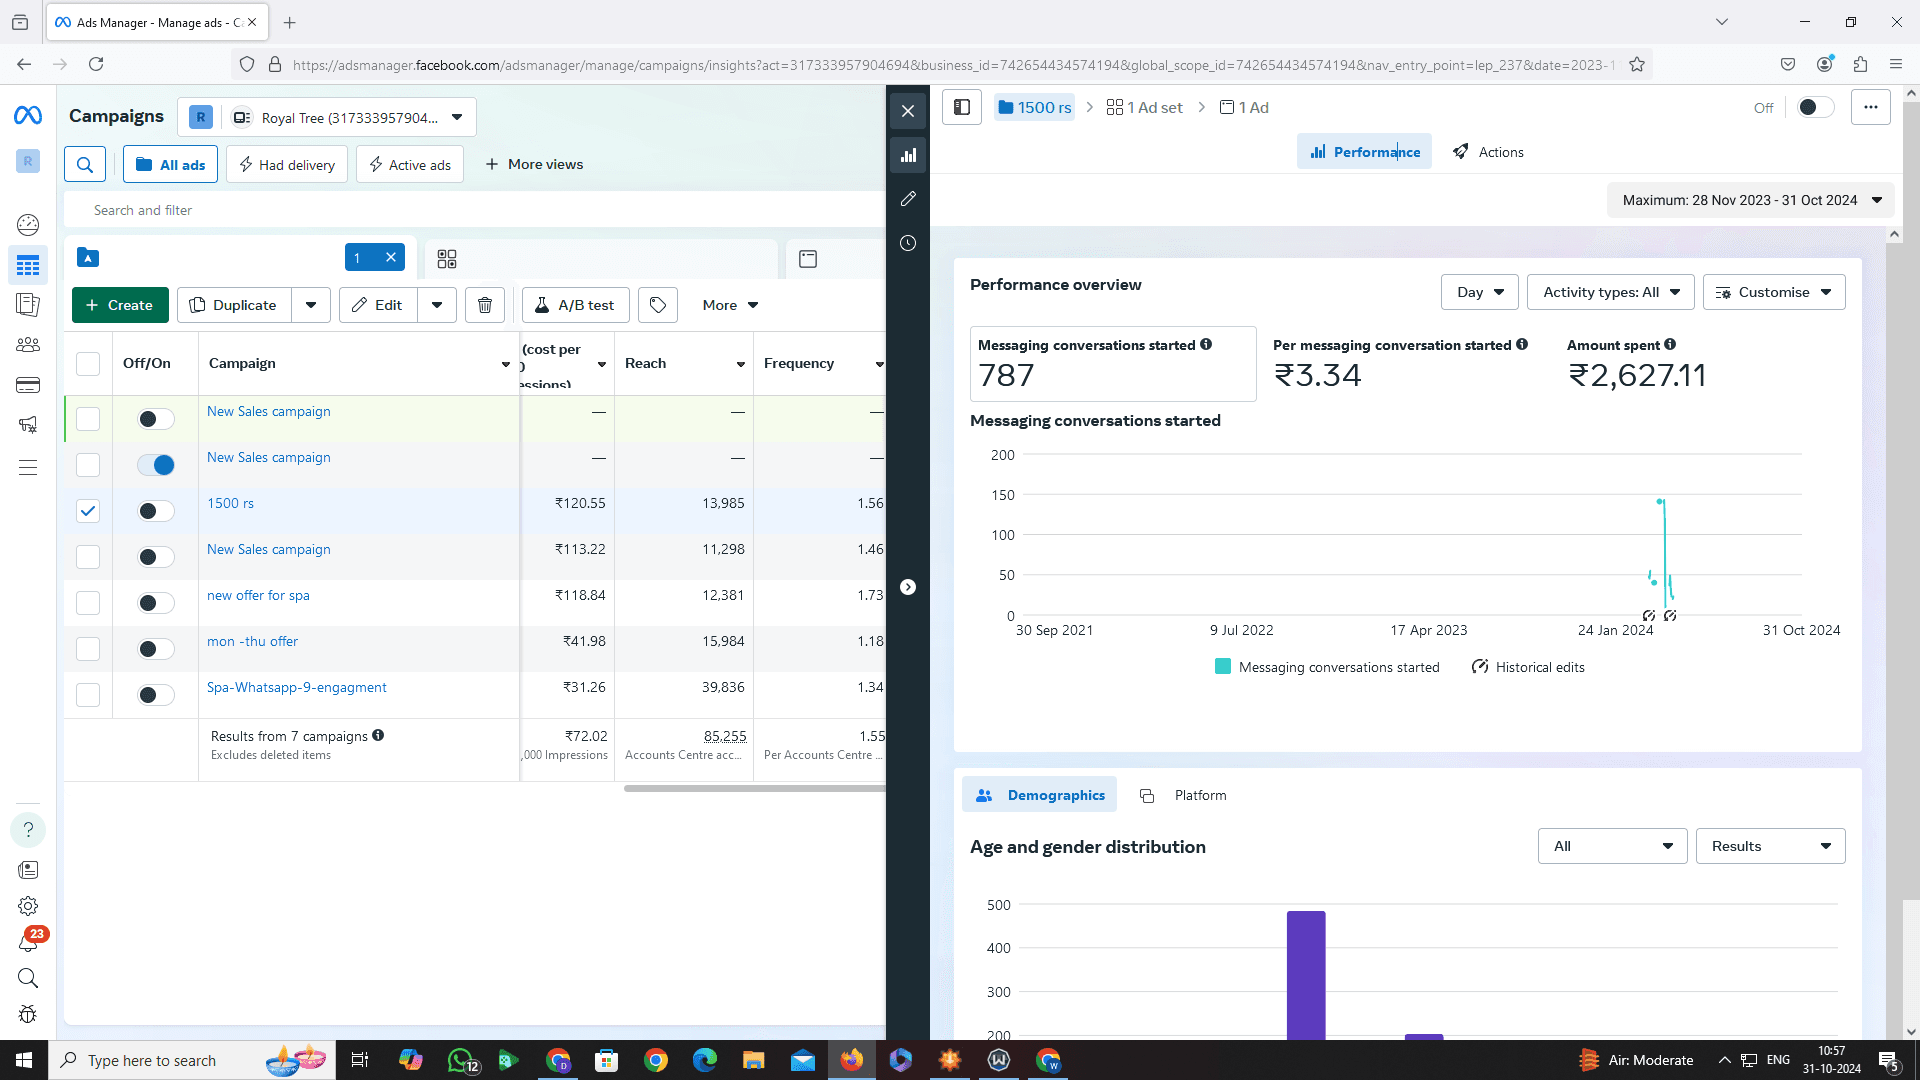Click the 'Create' campaign button
This screenshot has width=1920, height=1080.
tap(120, 305)
